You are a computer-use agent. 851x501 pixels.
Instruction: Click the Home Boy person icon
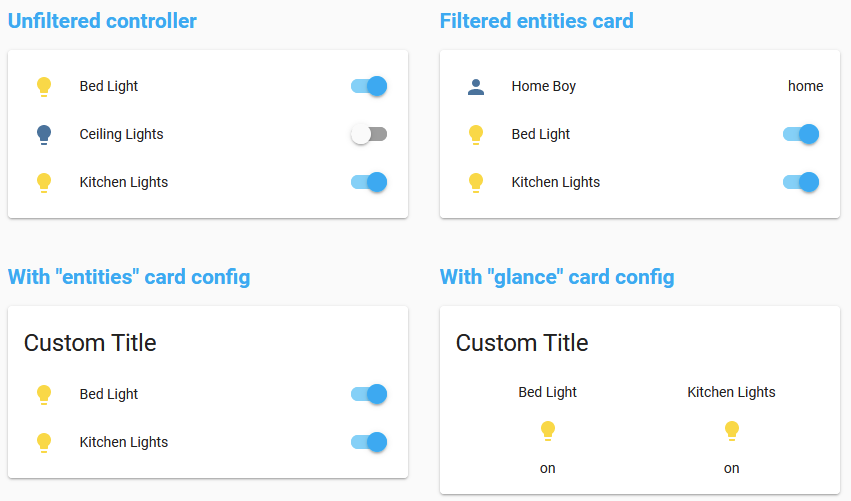(x=476, y=86)
